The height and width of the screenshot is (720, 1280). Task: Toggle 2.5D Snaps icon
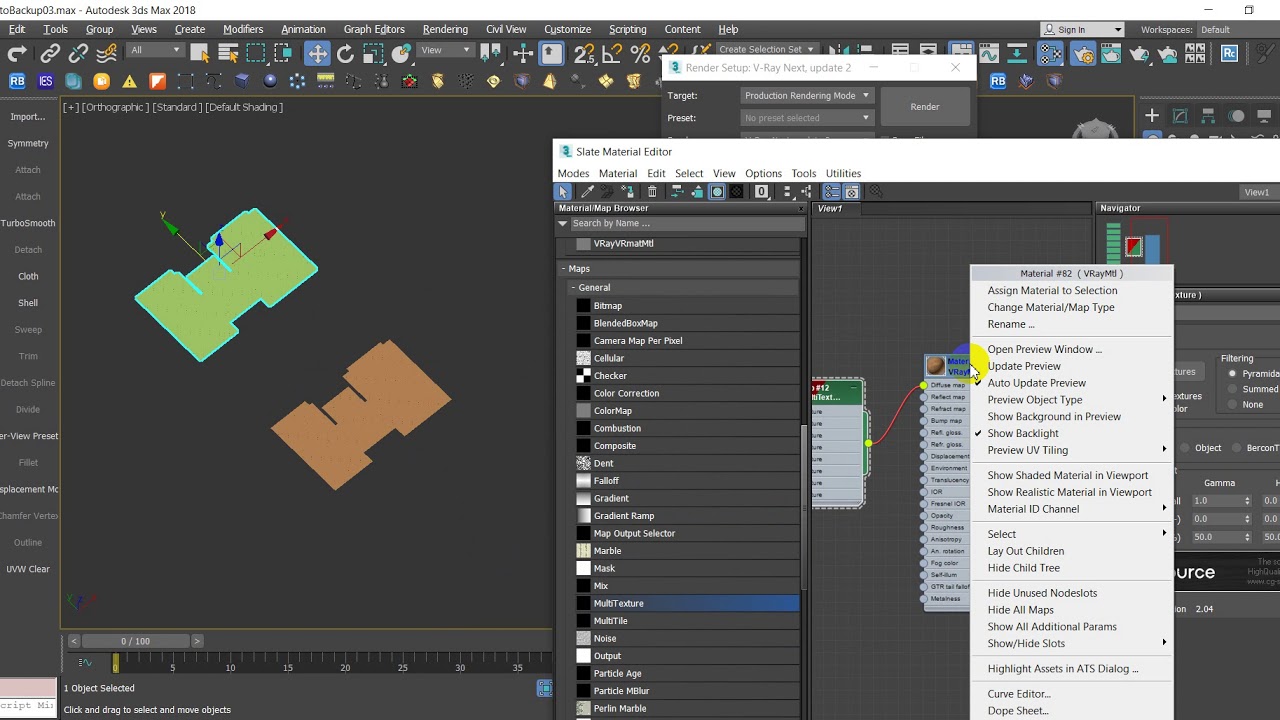[585, 54]
